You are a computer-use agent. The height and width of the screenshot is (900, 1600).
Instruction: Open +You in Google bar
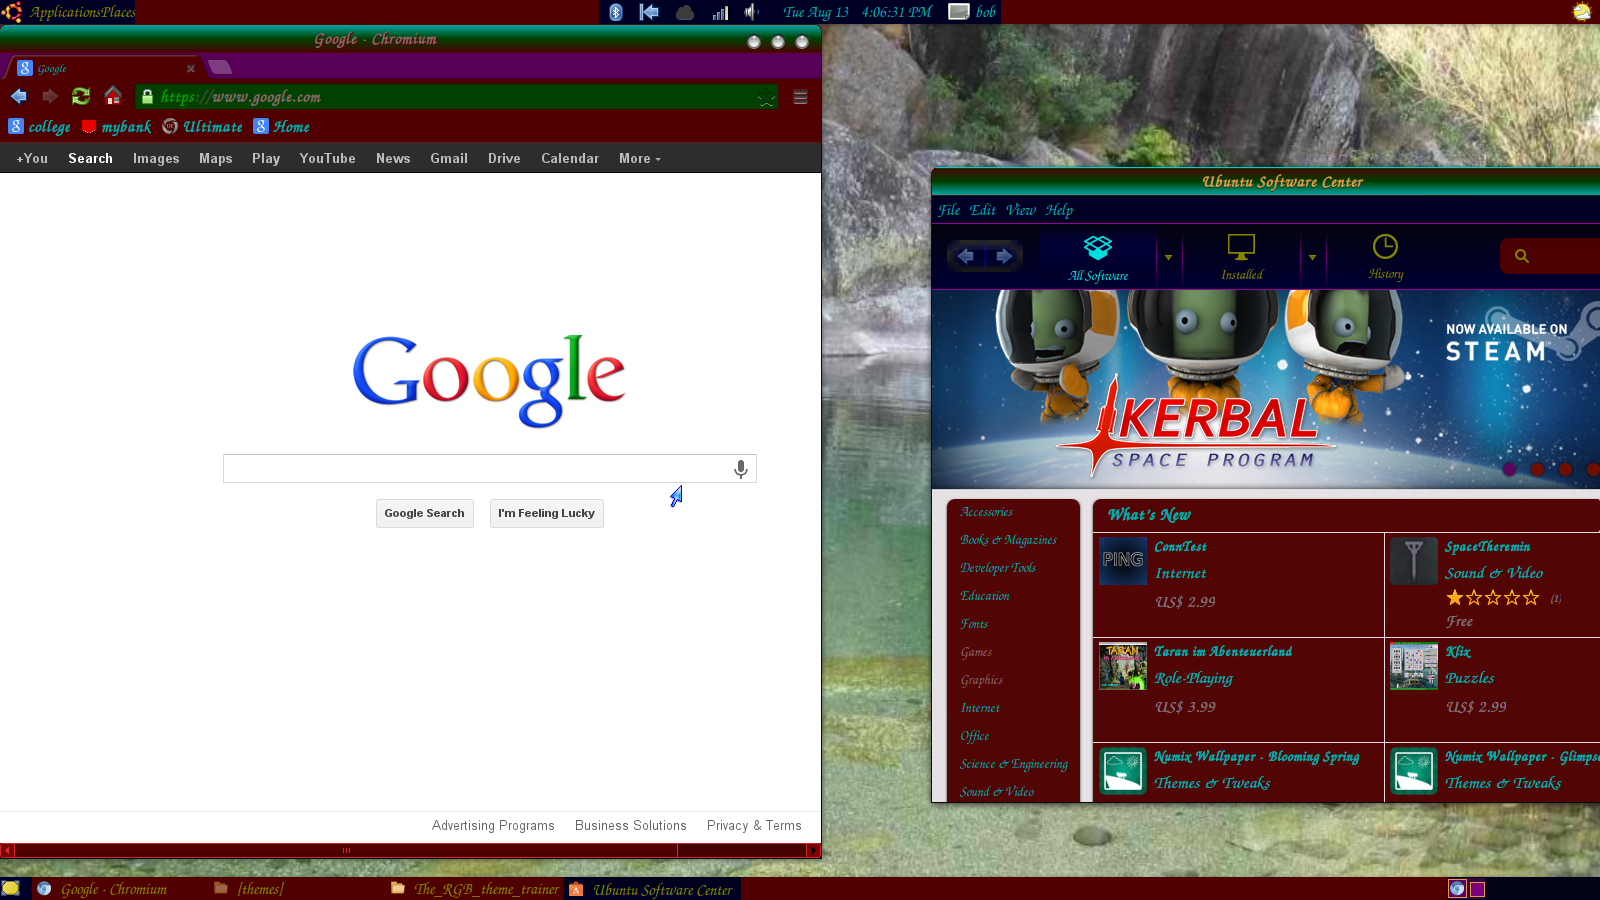pos(32,158)
